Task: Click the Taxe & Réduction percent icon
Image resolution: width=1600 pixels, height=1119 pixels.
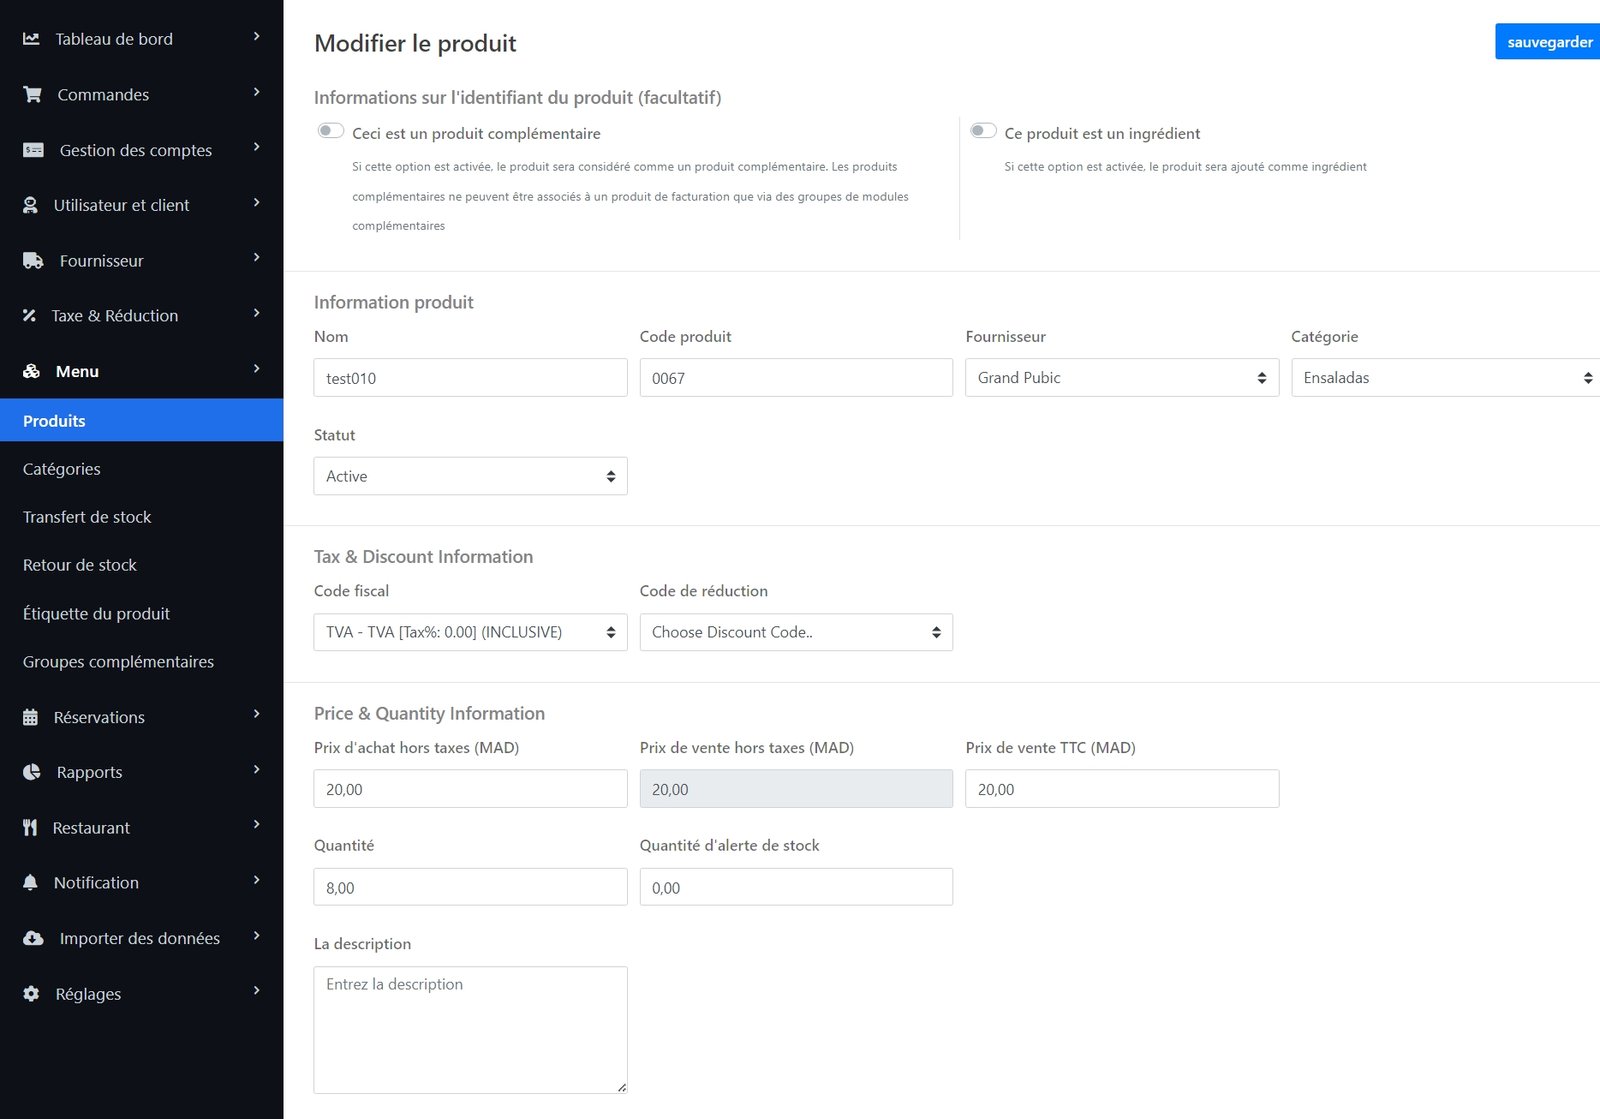Action: 30,316
